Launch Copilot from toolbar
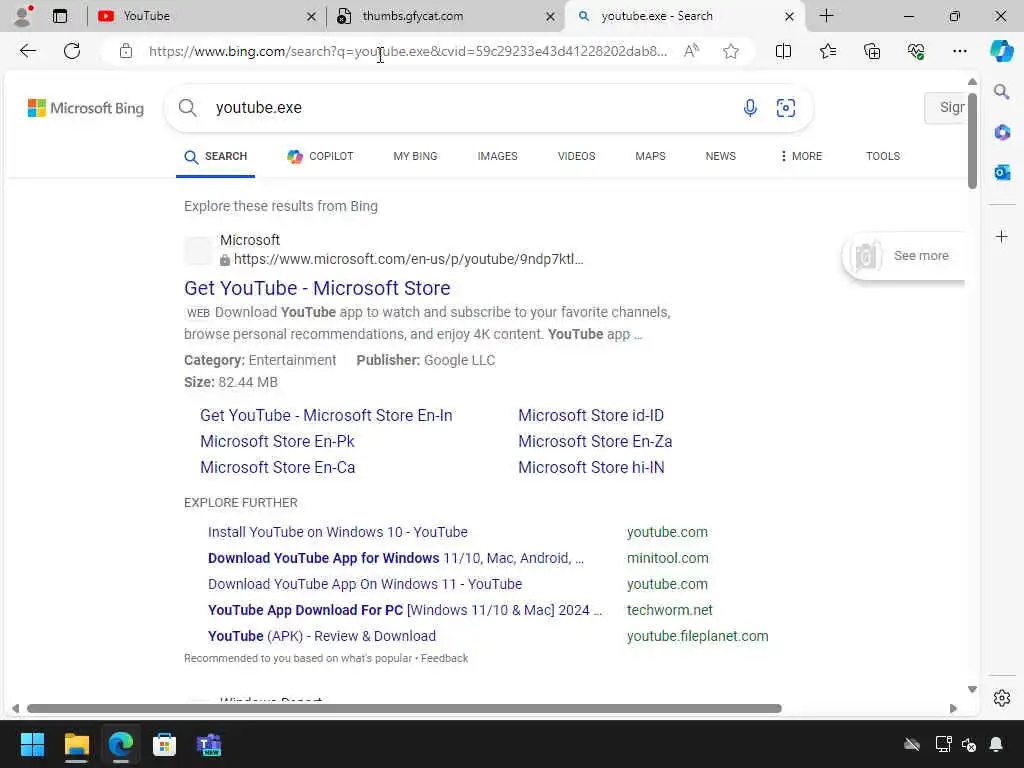Viewport: 1024px width, 768px height. 1001,51
